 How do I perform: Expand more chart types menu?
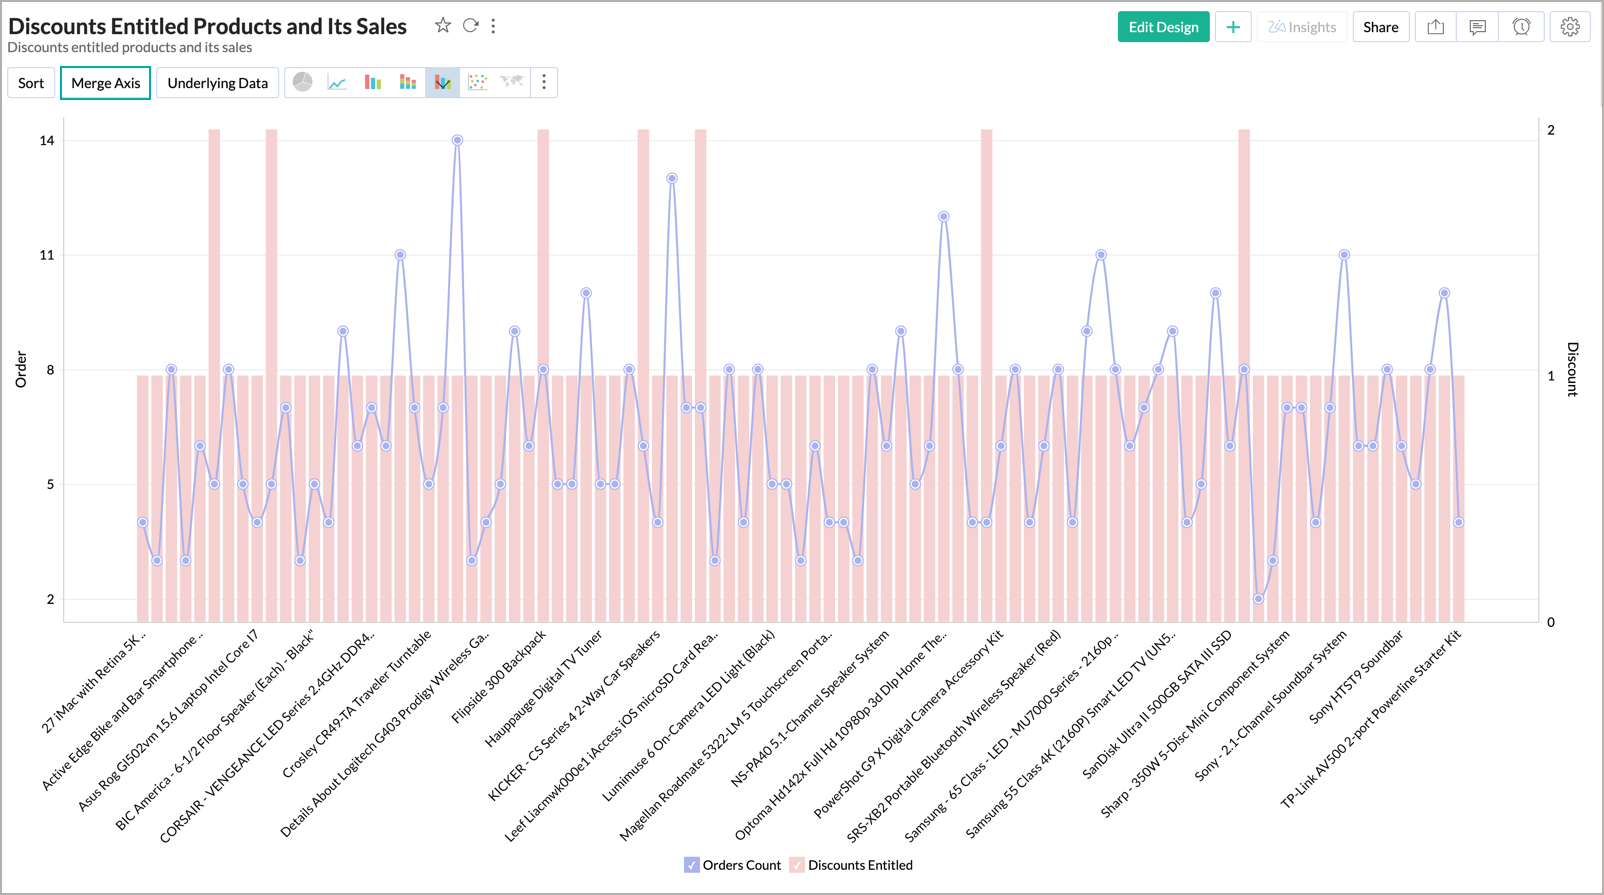(x=544, y=83)
